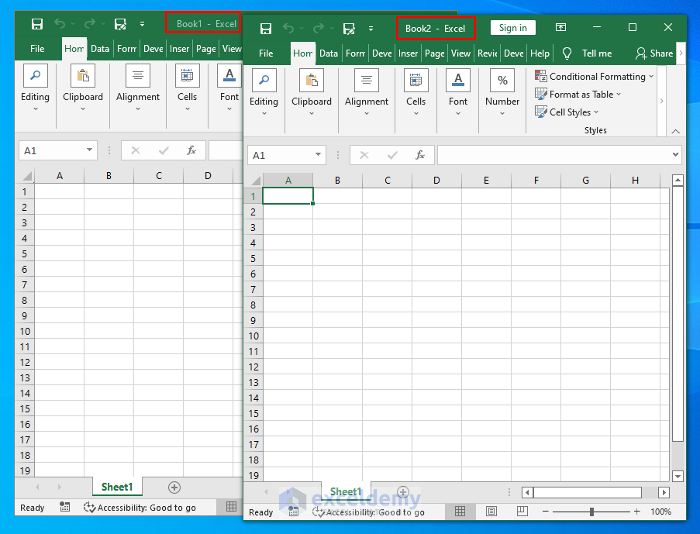Image resolution: width=700 pixels, height=534 pixels.
Task: Click Save icon in Book1 title bar
Action: point(37,24)
